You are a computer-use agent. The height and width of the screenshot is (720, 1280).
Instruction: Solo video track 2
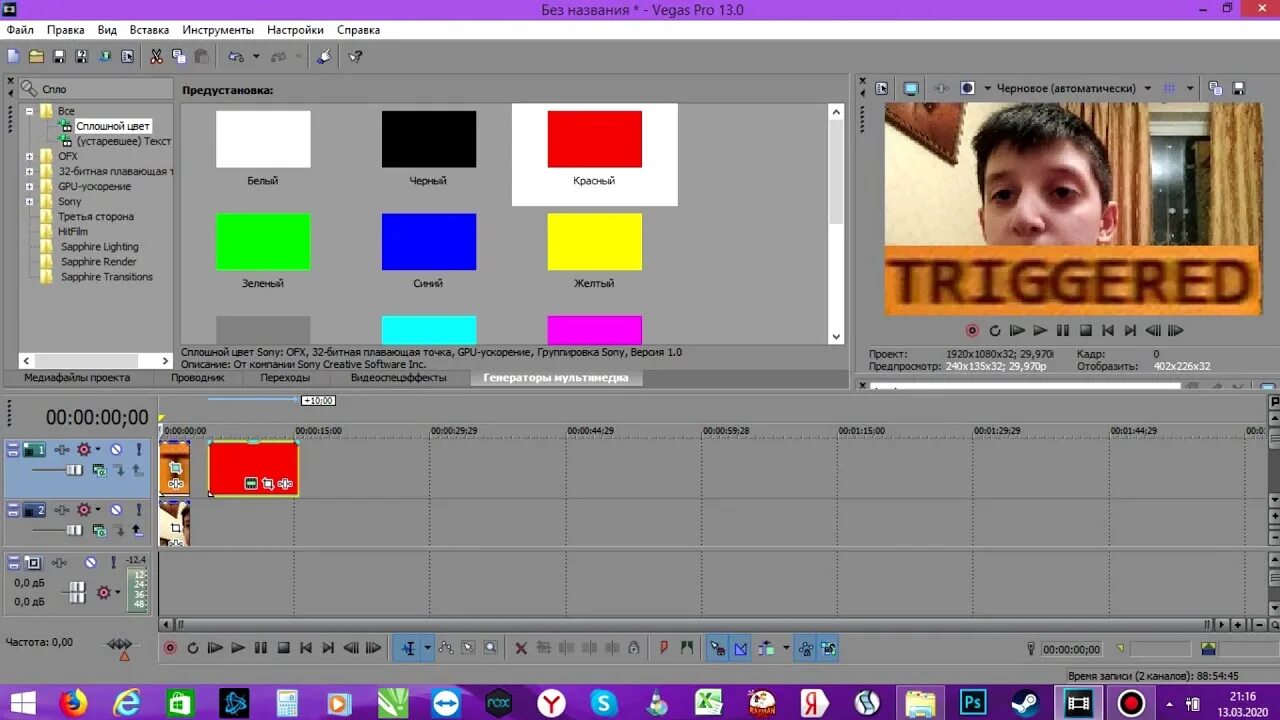click(139, 510)
